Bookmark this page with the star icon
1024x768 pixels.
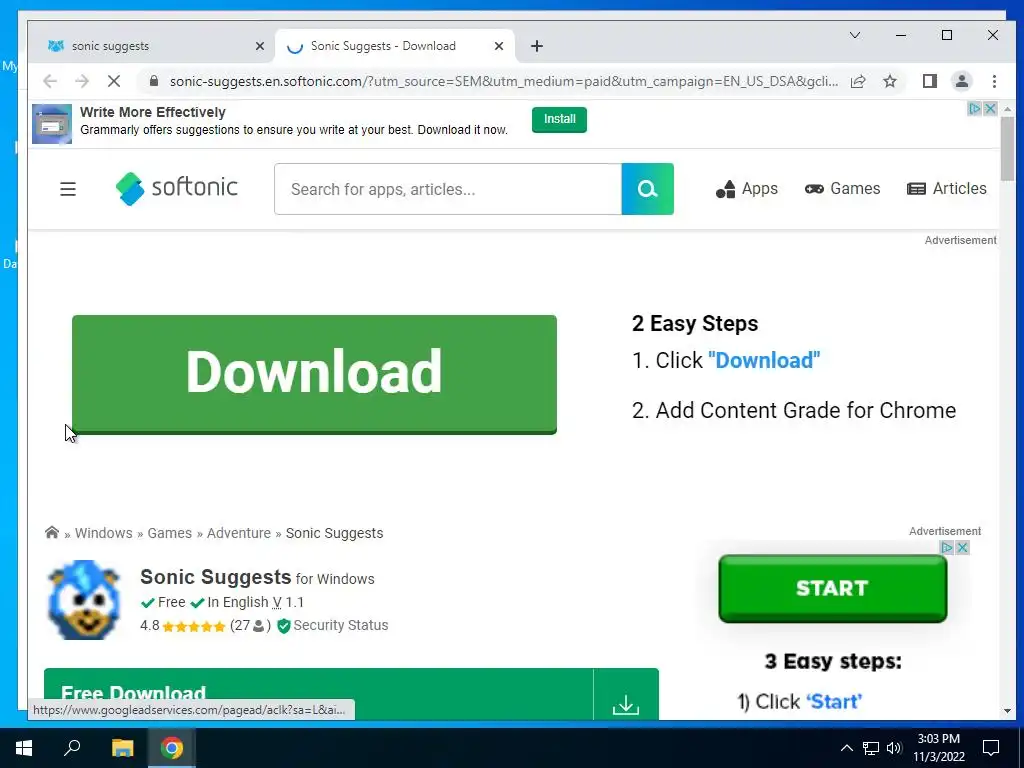pos(889,81)
